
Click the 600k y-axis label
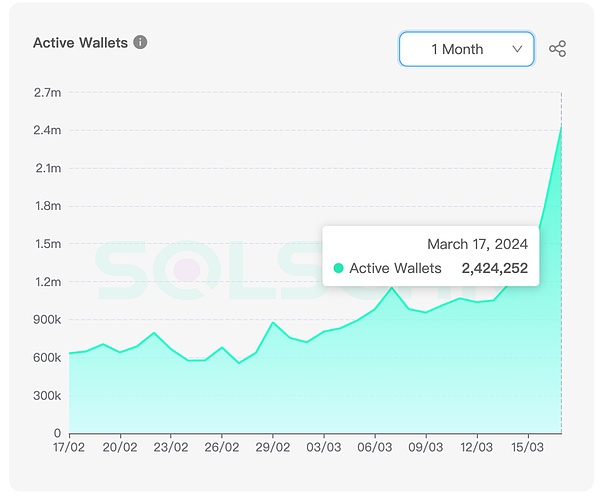click(46, 358)
